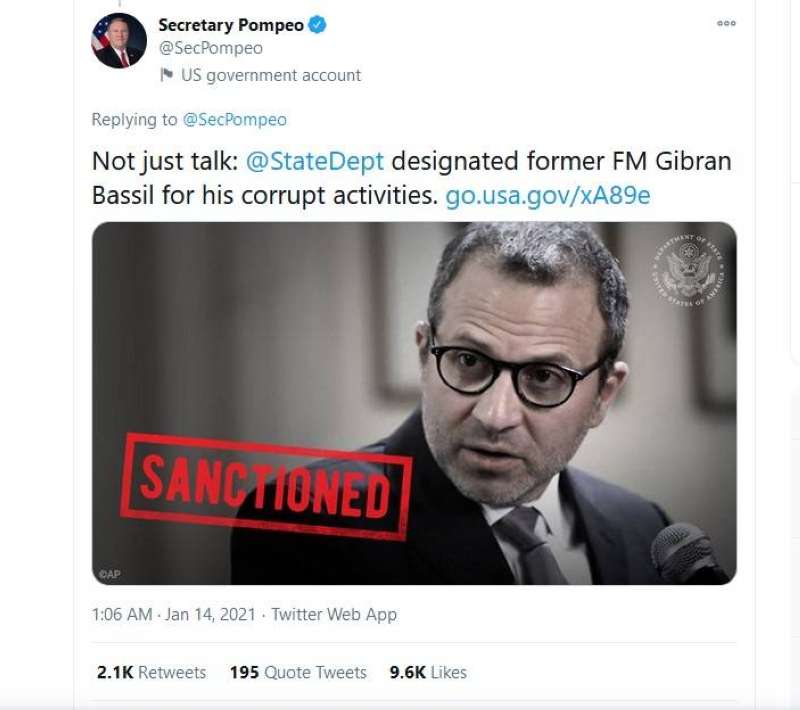Click the 1:06 AM timestamp
Screen dimensions: 800x710
click(x=121, y=614)
